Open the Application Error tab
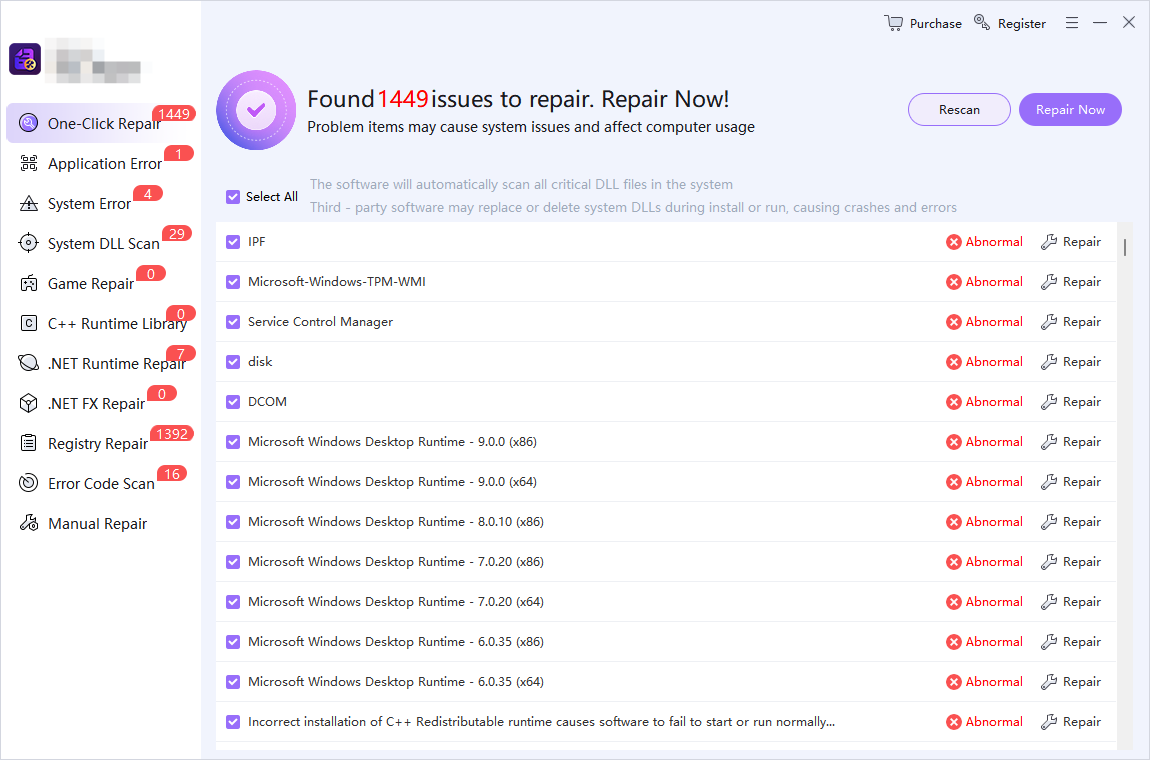Viewport: 1150px width, 760px height. [104, 164]
